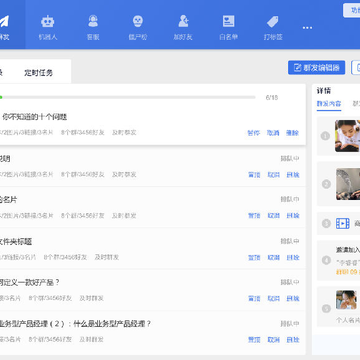
Task: Delete the queued 名片 task
Action: (x=293, y=215)
